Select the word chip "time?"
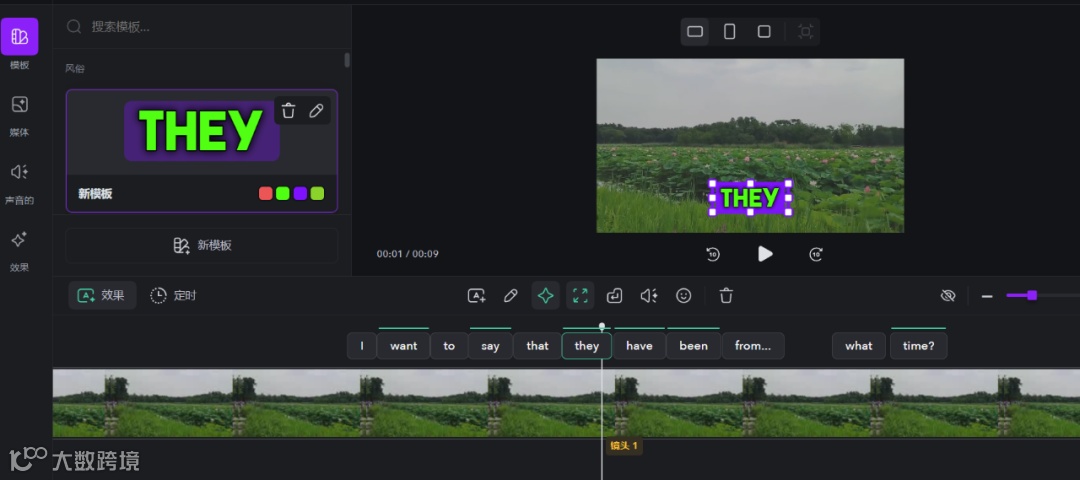This screenshot has height=480, width=1080. coord(919,346)
